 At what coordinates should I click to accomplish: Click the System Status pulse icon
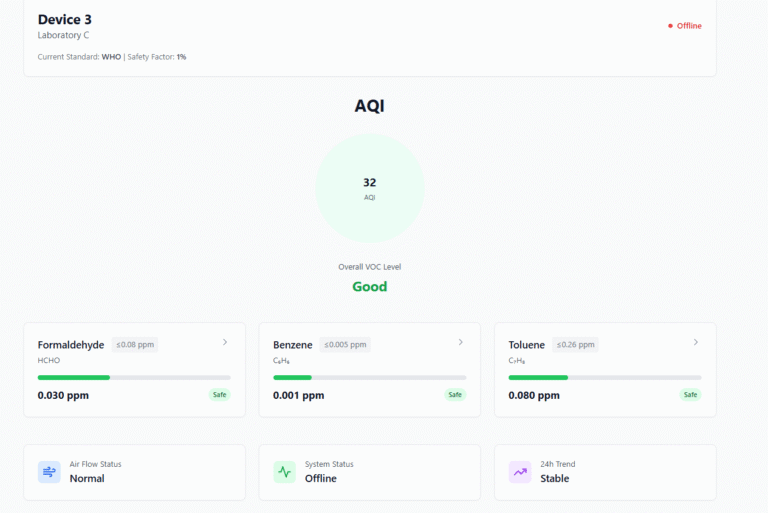pos(285,472)
